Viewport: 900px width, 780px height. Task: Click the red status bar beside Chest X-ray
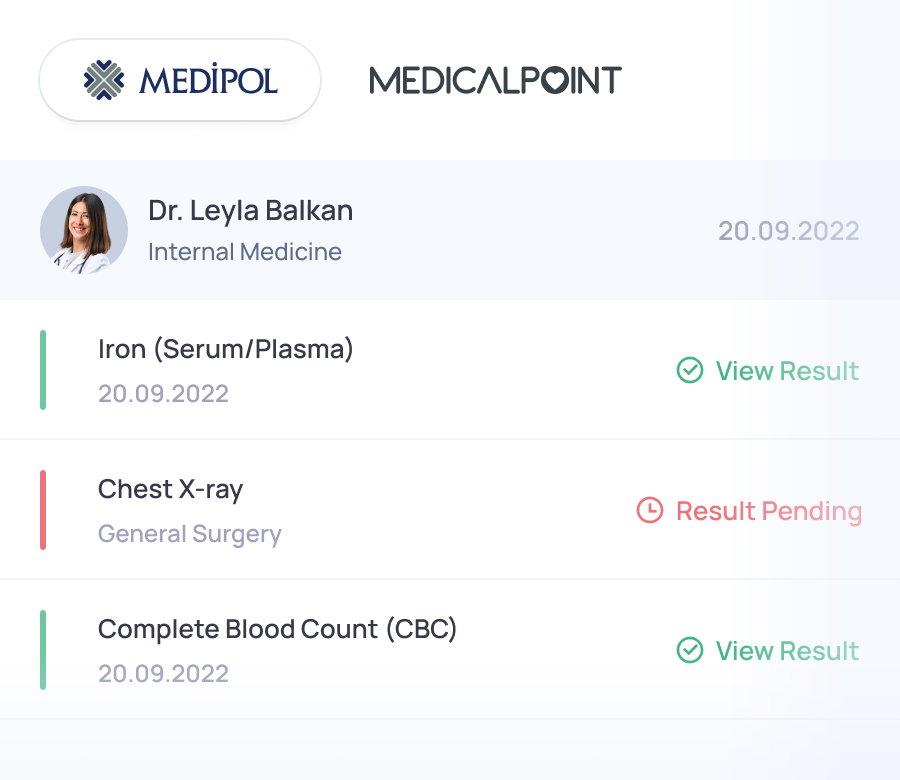(43, 510)
